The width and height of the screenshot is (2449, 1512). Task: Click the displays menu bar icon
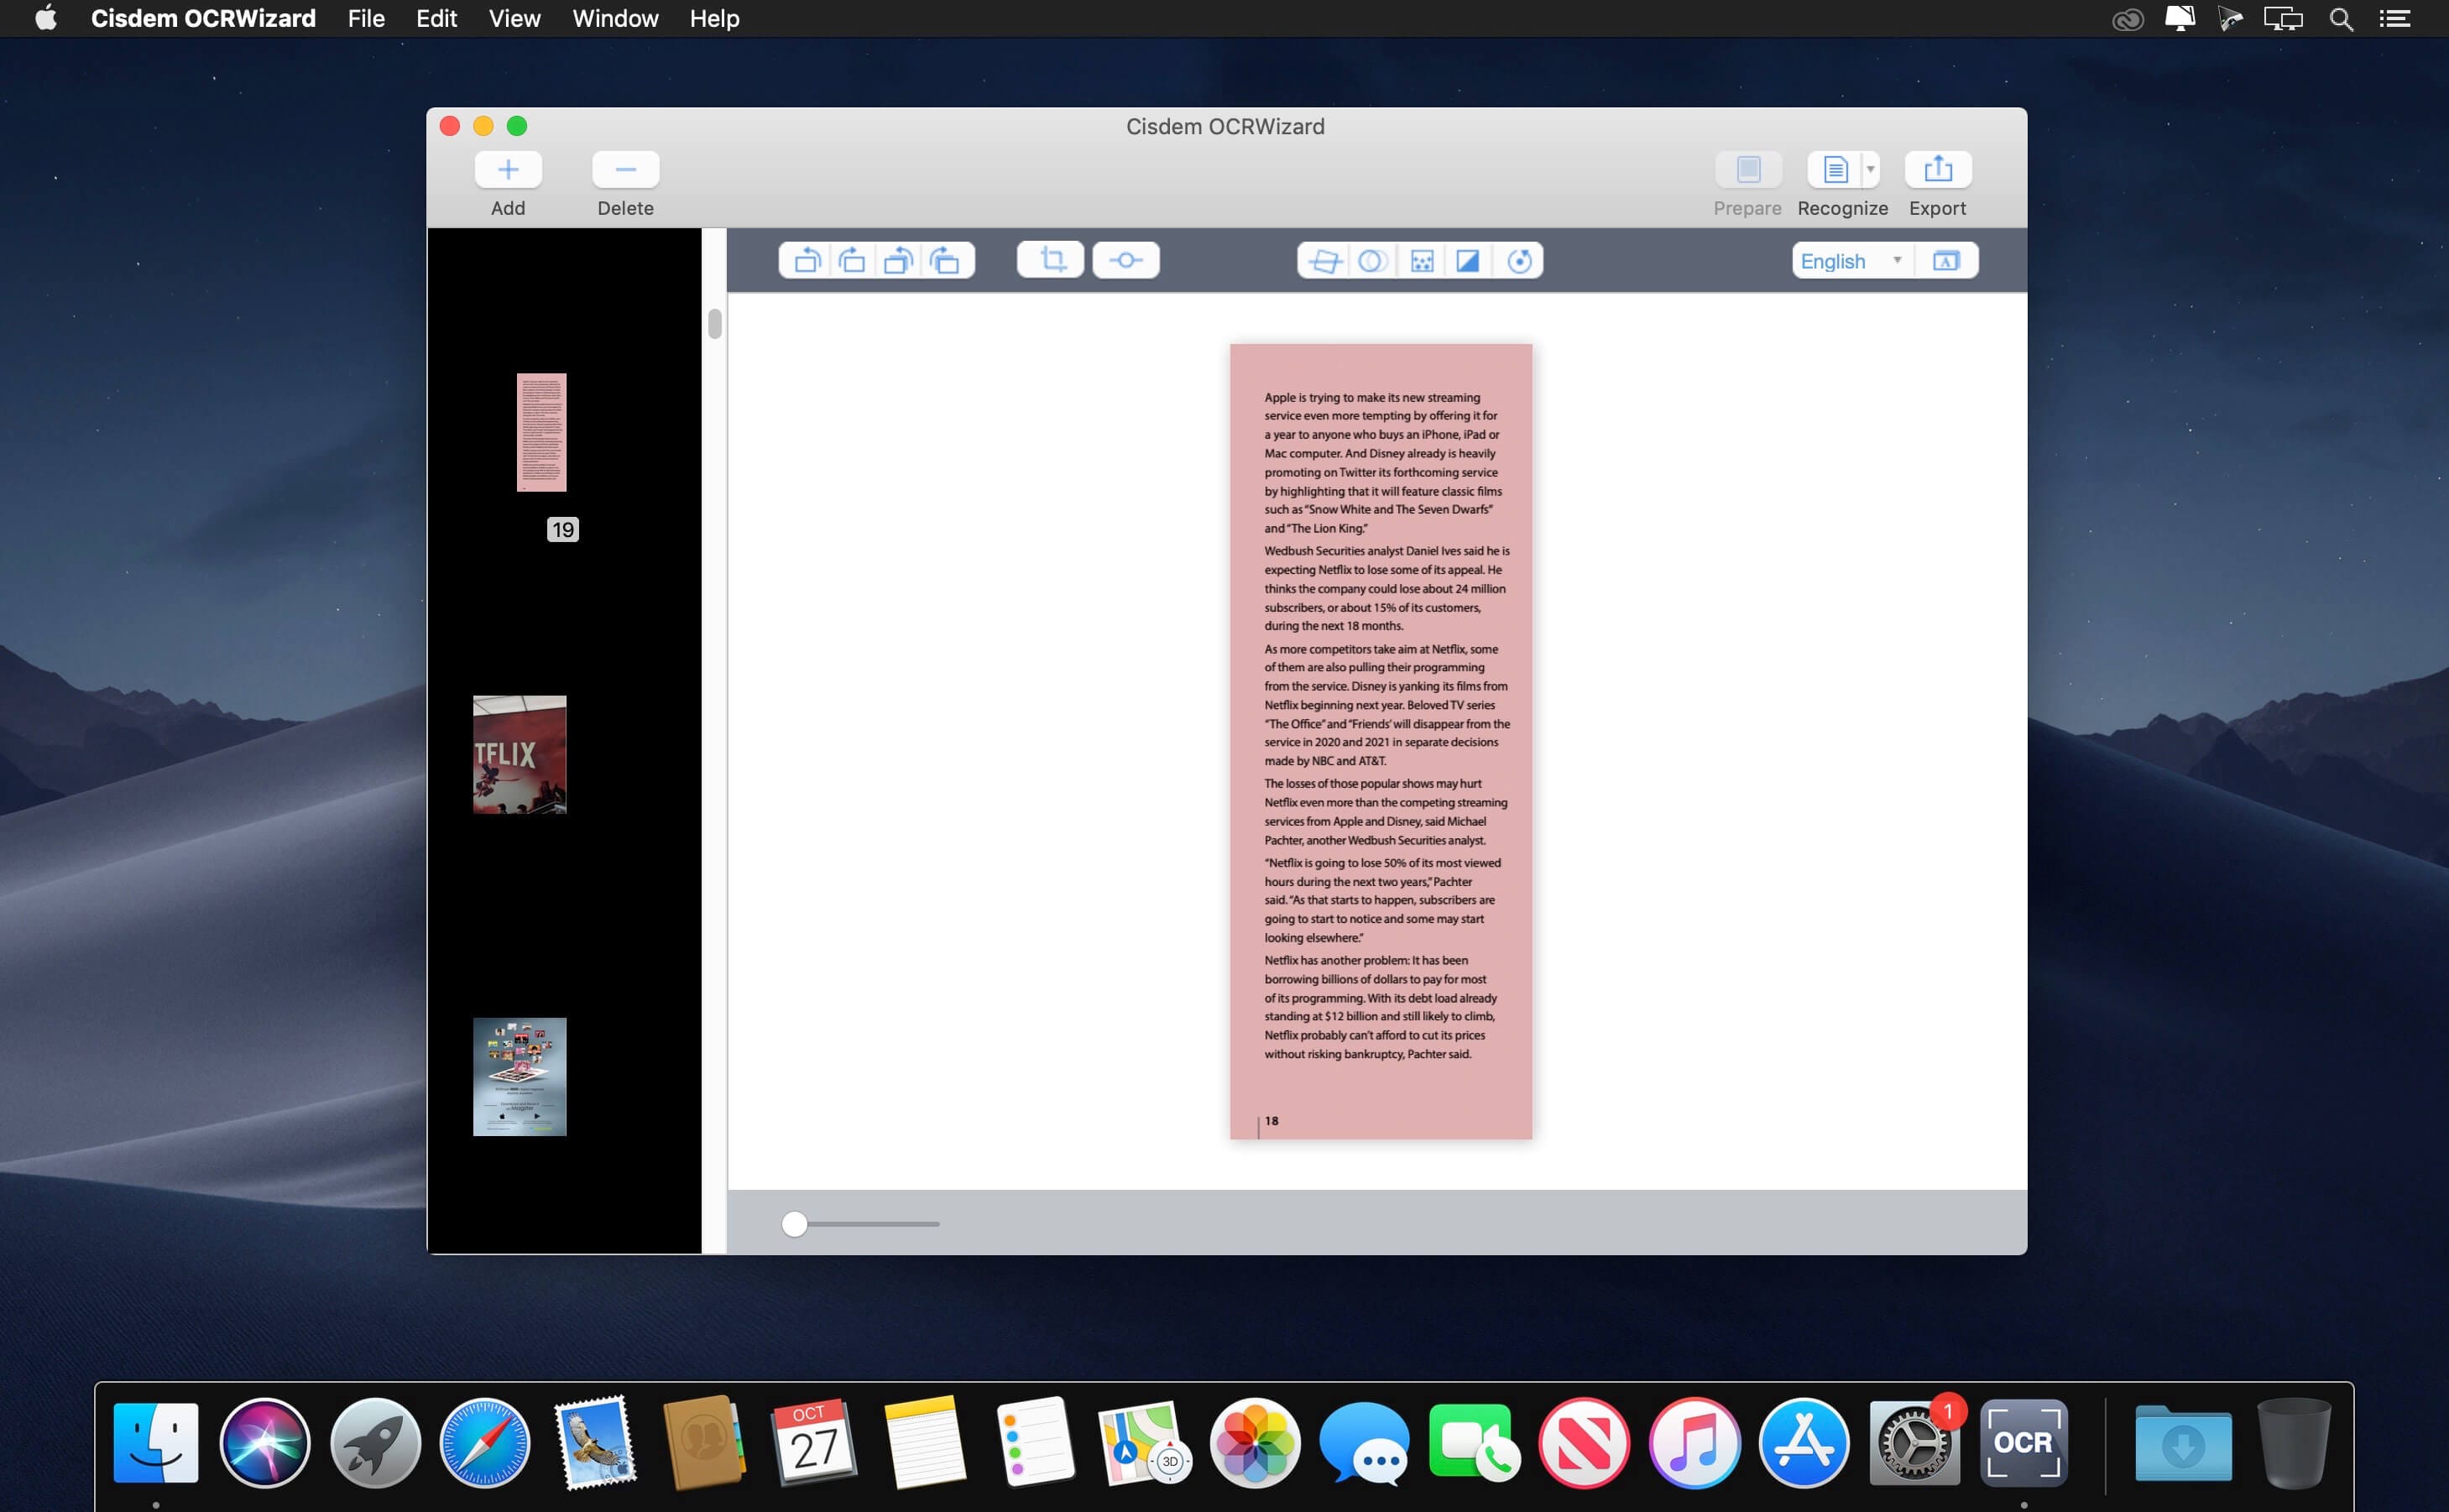point(2283,18)
